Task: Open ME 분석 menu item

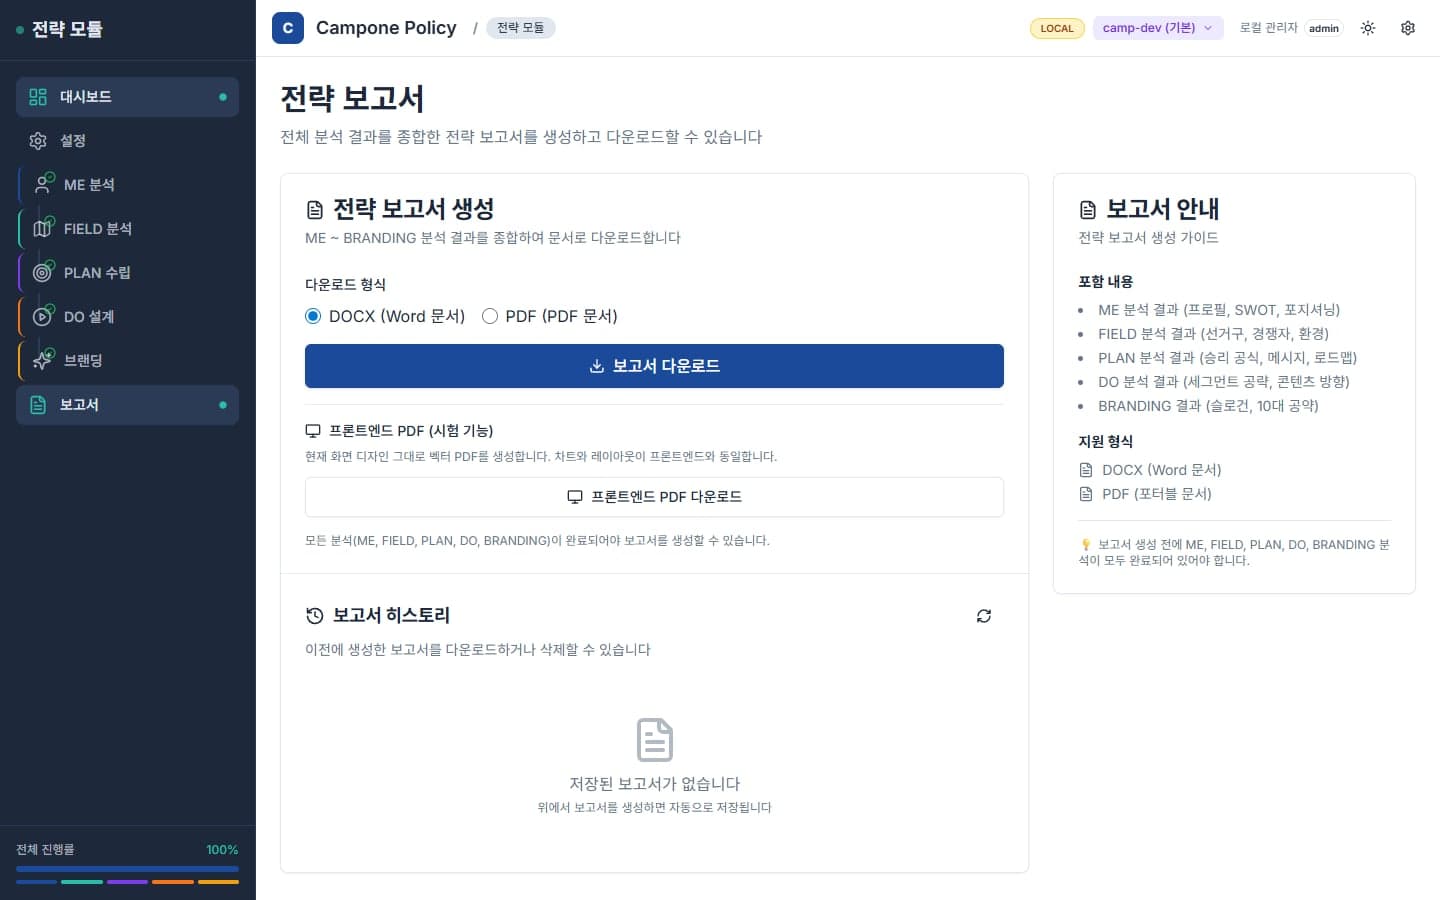Action: click(x=128, y=185)
